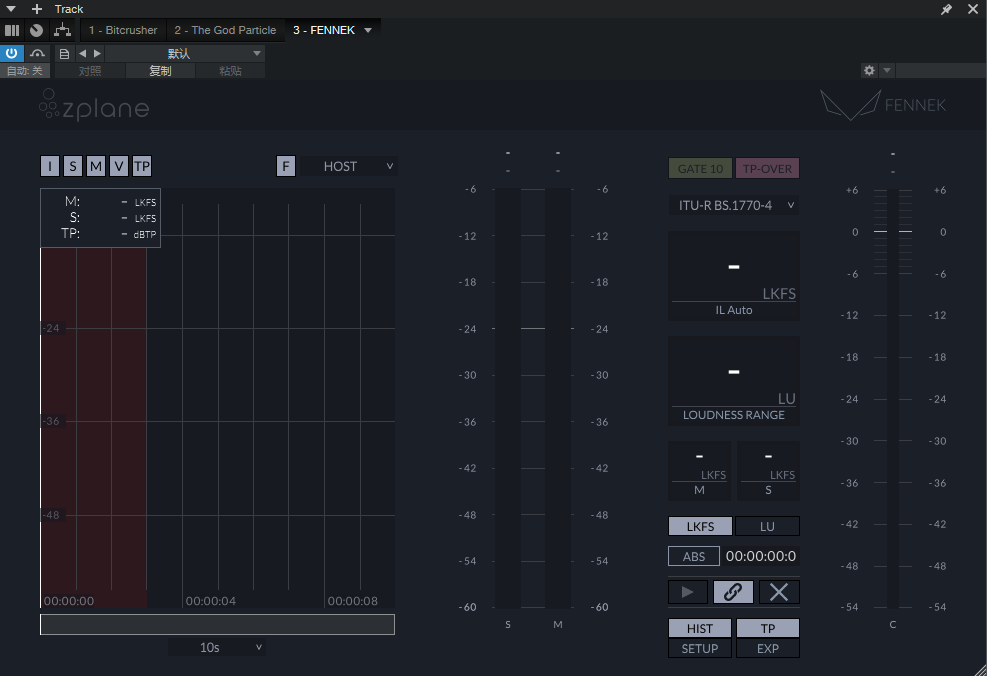Open the 默认 preset dropdown
The width and height of the screenshot is (987, 676).
184,54
